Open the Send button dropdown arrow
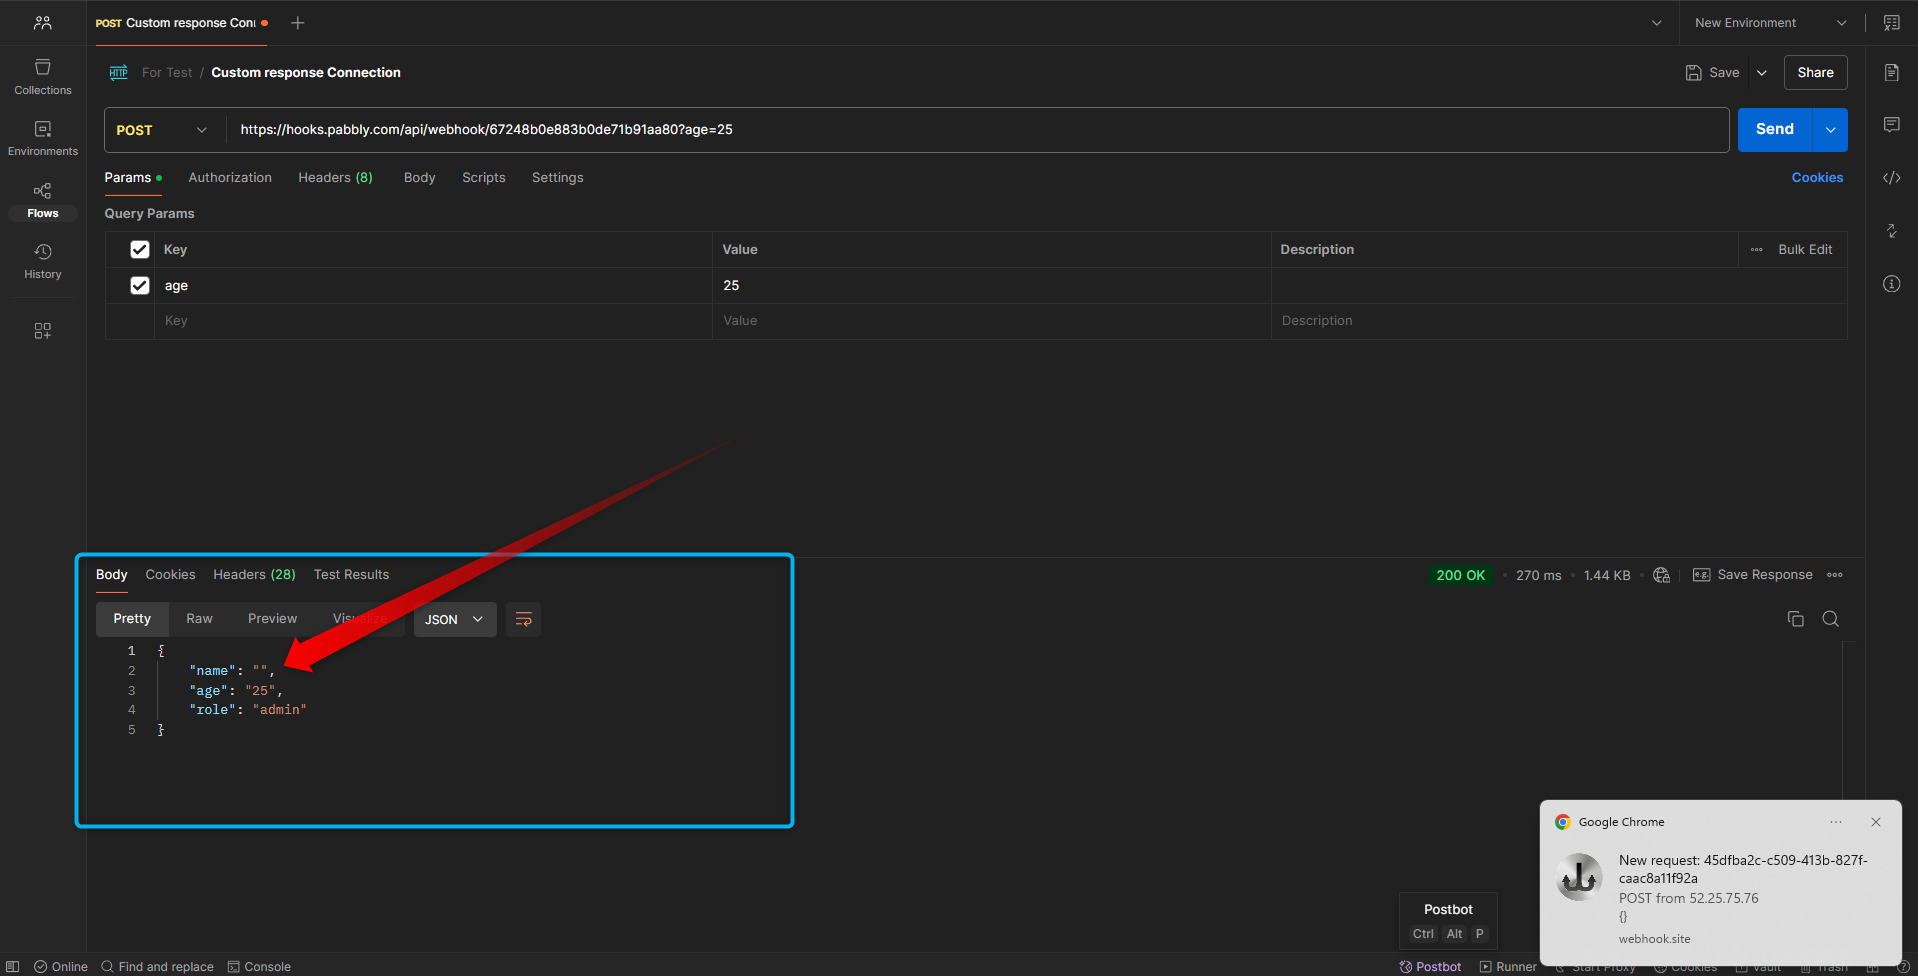Image resolution: width=1918 pixels, height=976 pixels. (x=1830, y=130)
